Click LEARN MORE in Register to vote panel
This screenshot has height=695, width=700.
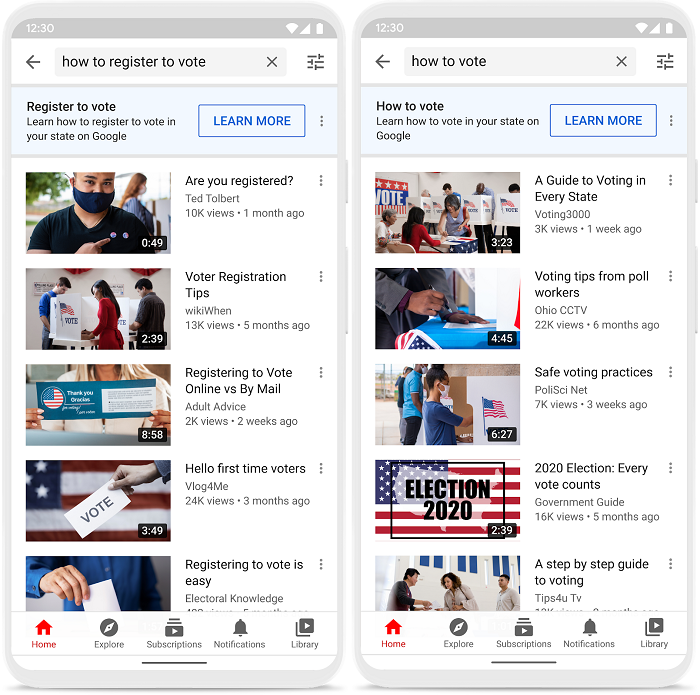252,121
